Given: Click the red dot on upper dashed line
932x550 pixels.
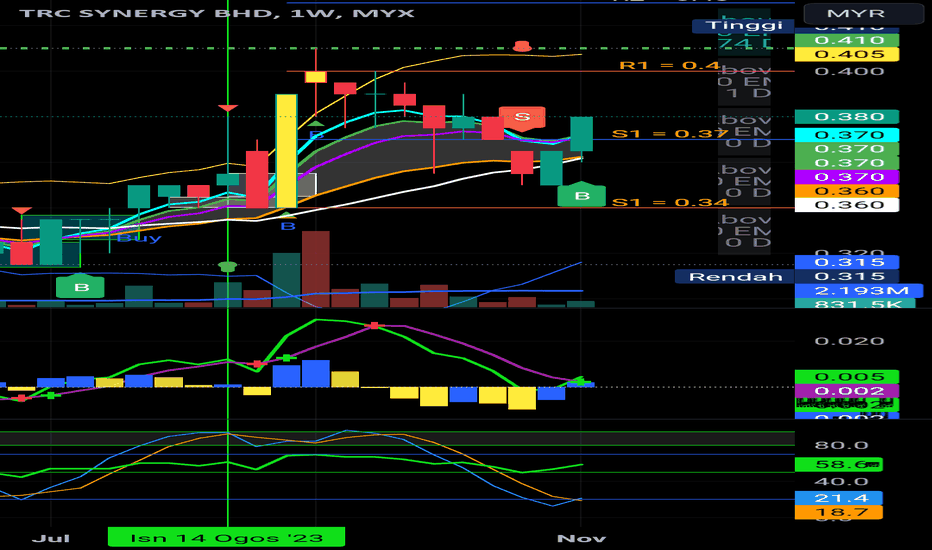Looking at the screenshot, I should (x=522, y=46).
